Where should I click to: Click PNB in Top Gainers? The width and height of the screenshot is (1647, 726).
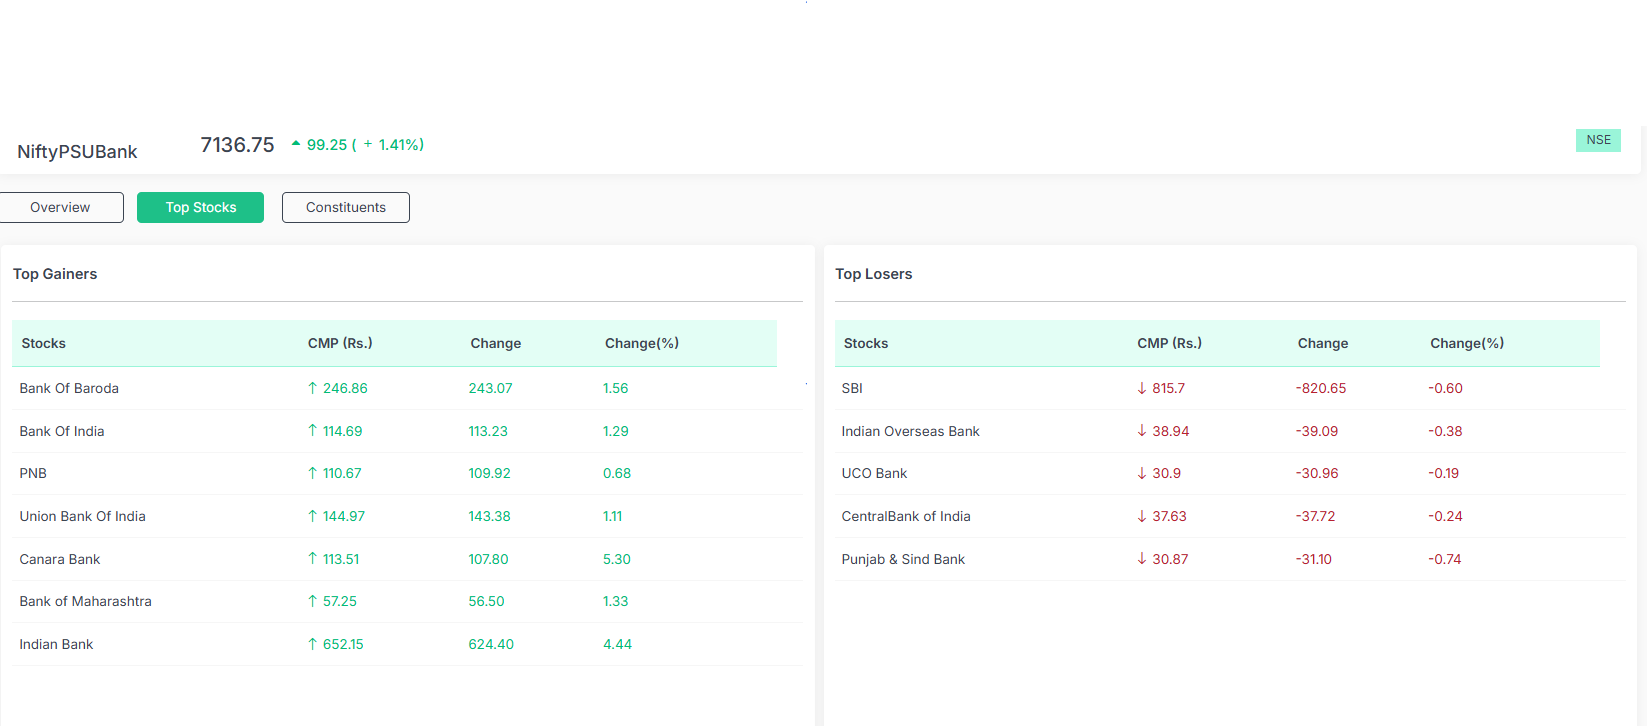pyautogui.click(x=33, y=474)
